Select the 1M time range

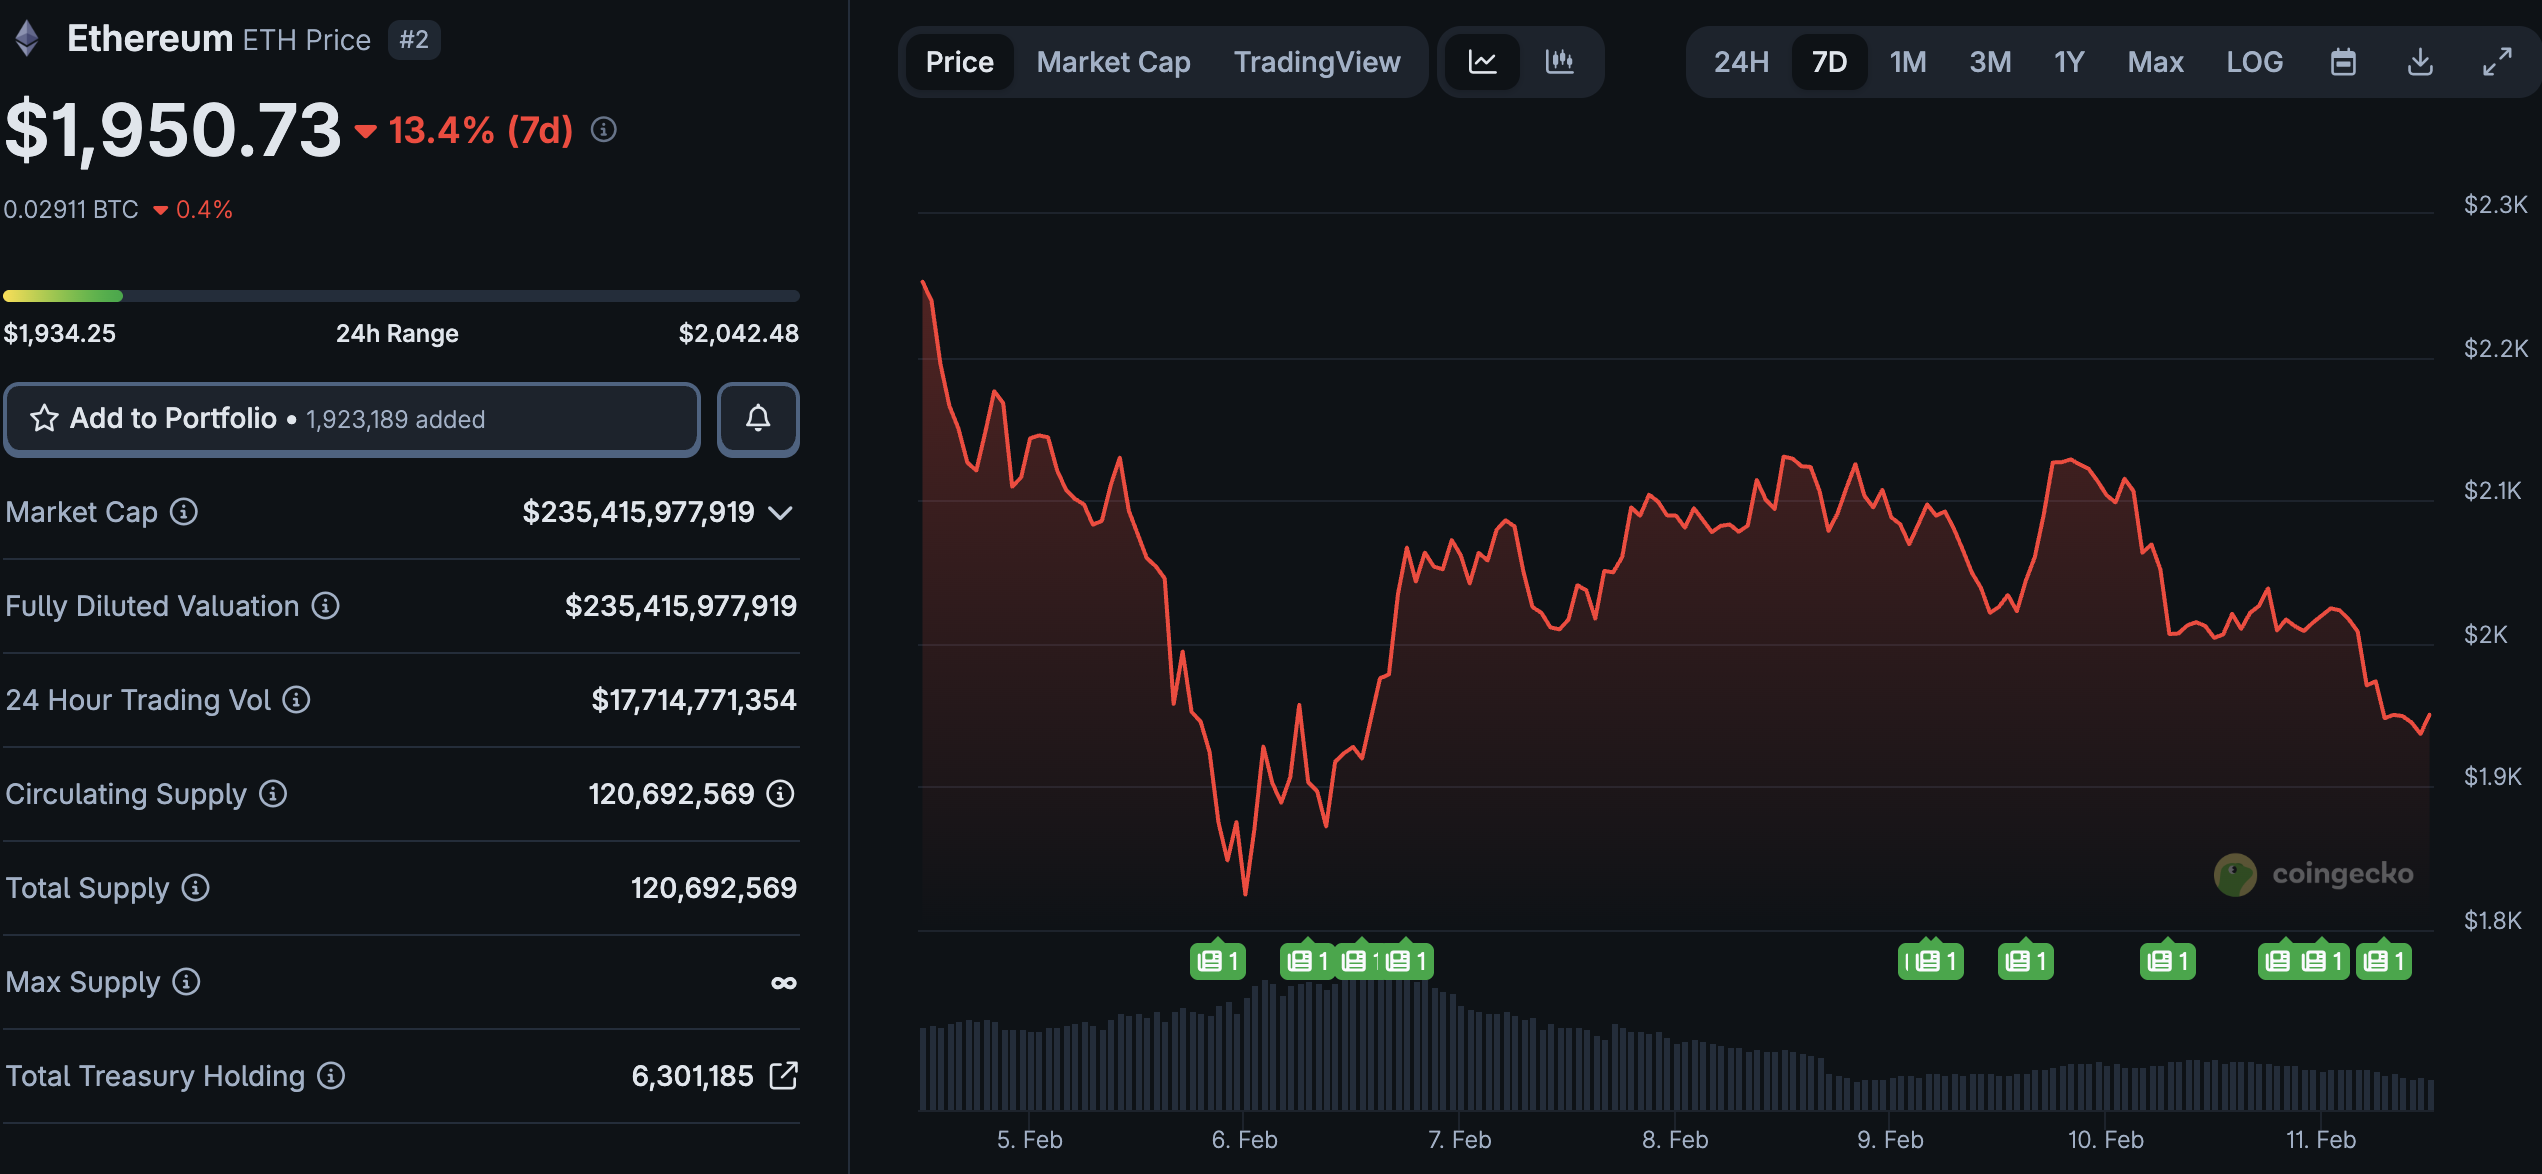click(x=1907, y=62)
